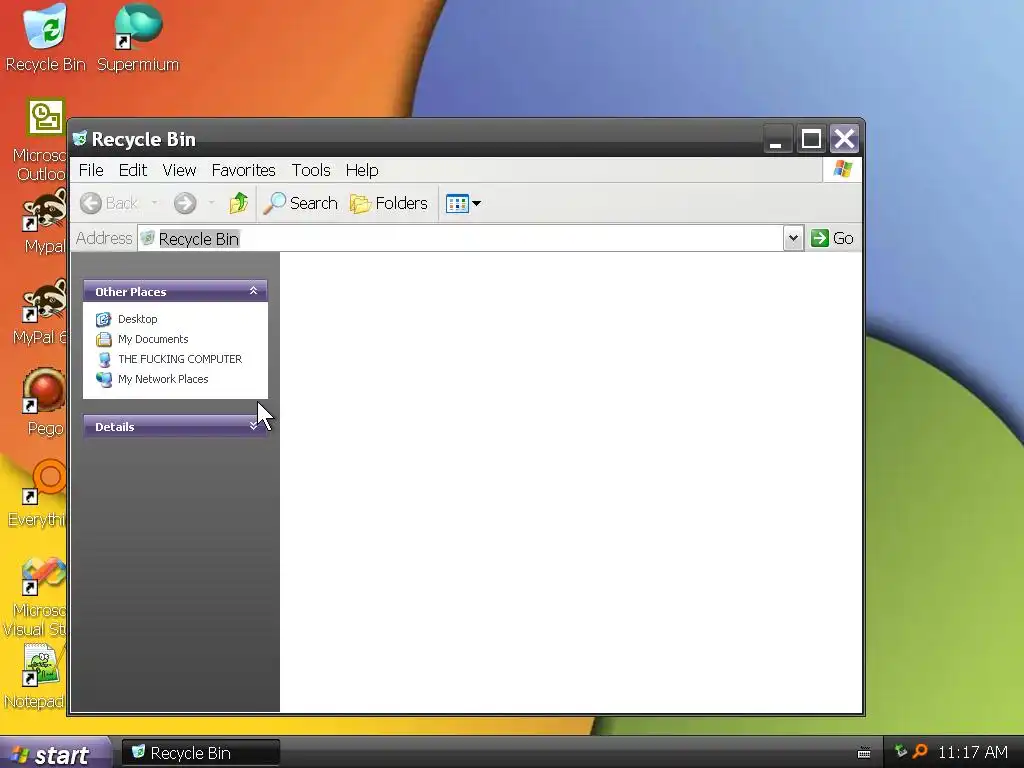Click the Windows flag logo in the menu bar
This screenshot has width=1024, height=768.
pos(842,170)
